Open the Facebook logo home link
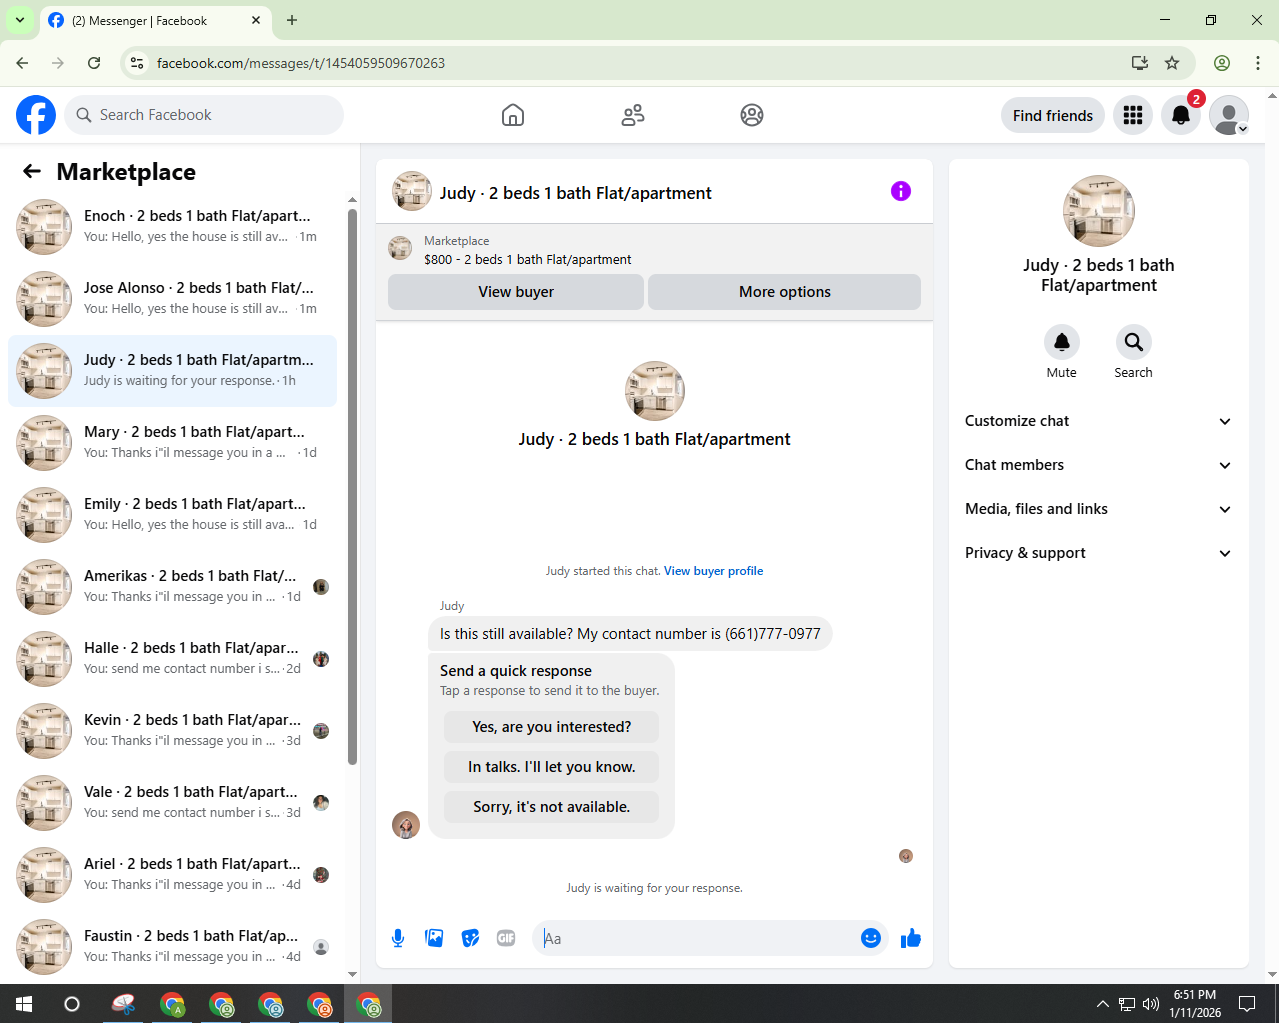1279x1023 pixels. pos(36,115)
